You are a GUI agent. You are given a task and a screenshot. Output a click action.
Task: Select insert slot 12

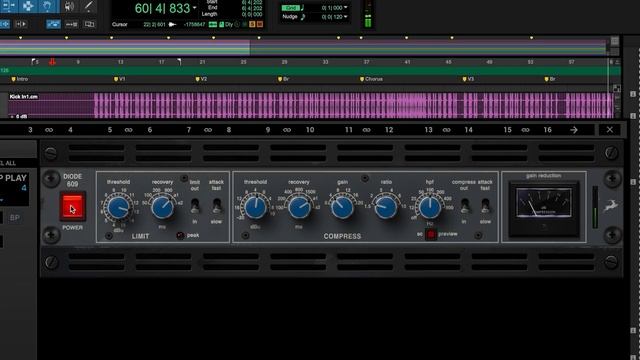coord(389,130)
